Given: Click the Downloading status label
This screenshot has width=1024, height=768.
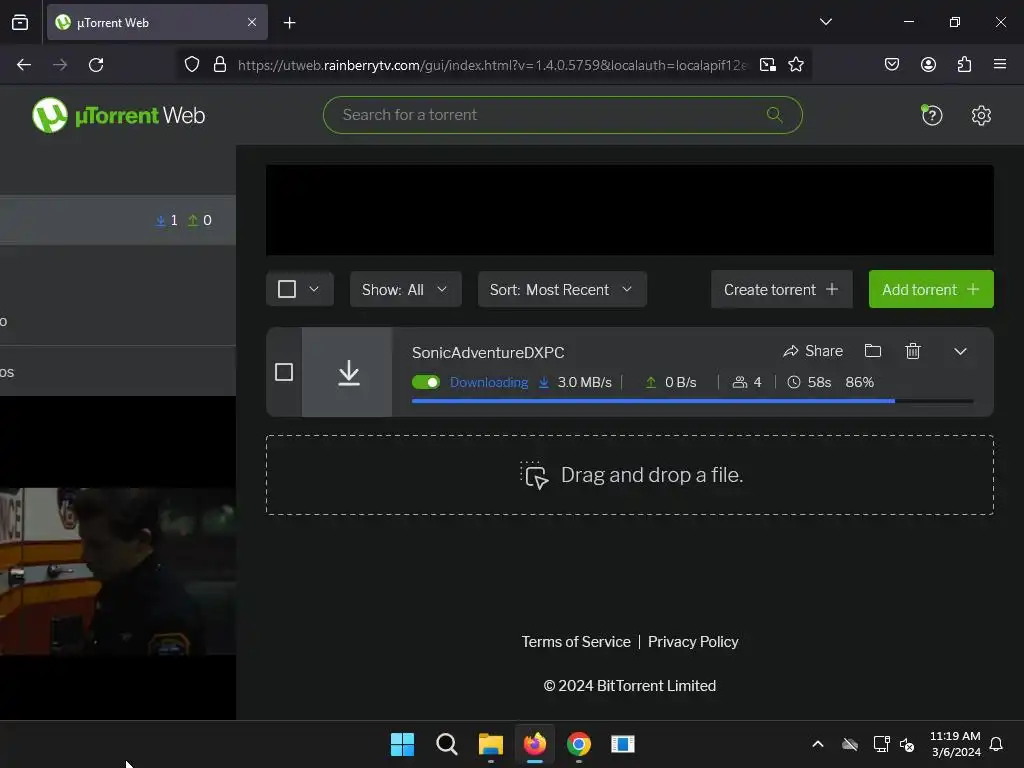Looking at the screenshot, I should point(488,383).
